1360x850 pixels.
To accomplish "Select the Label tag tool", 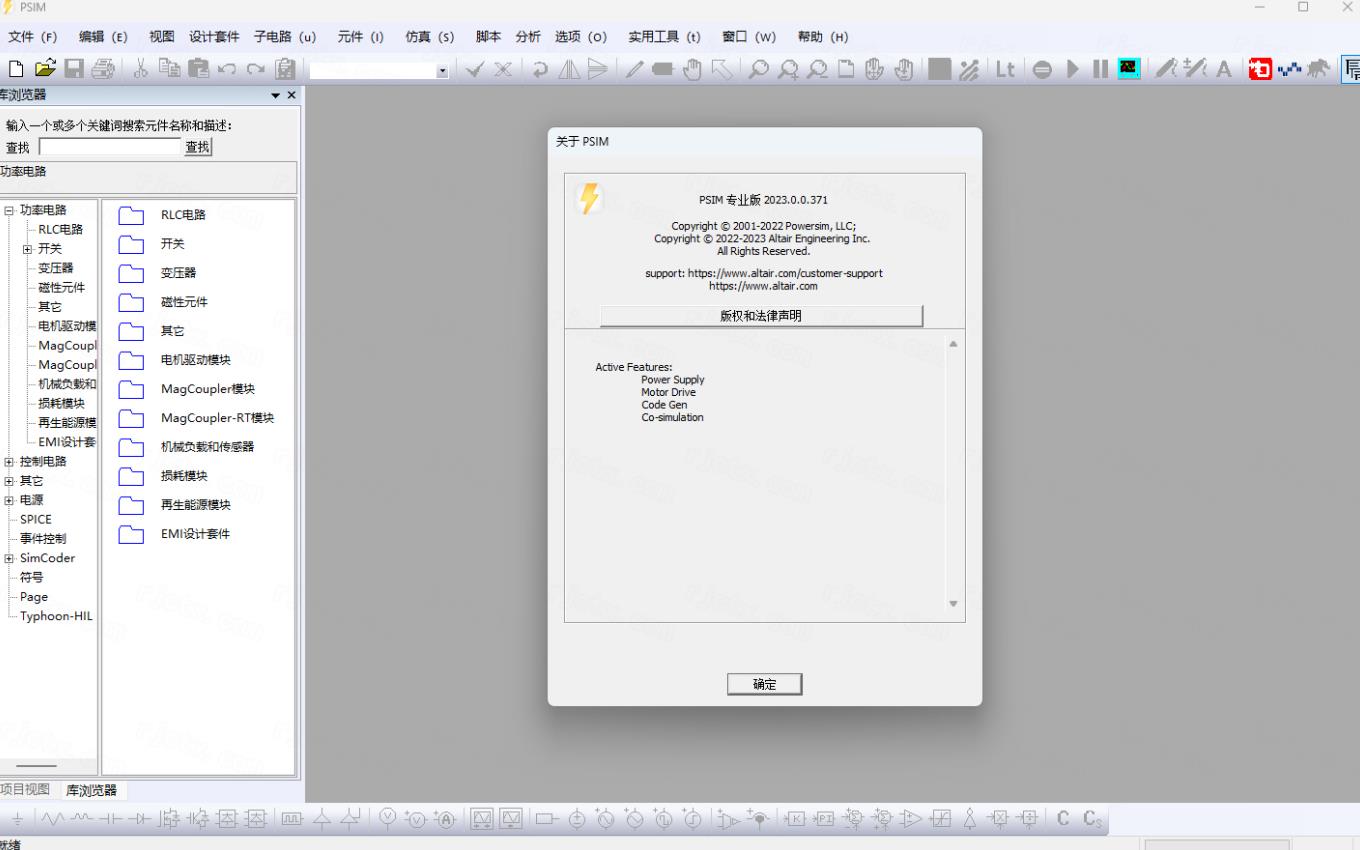I will click(x=663, y=69).
